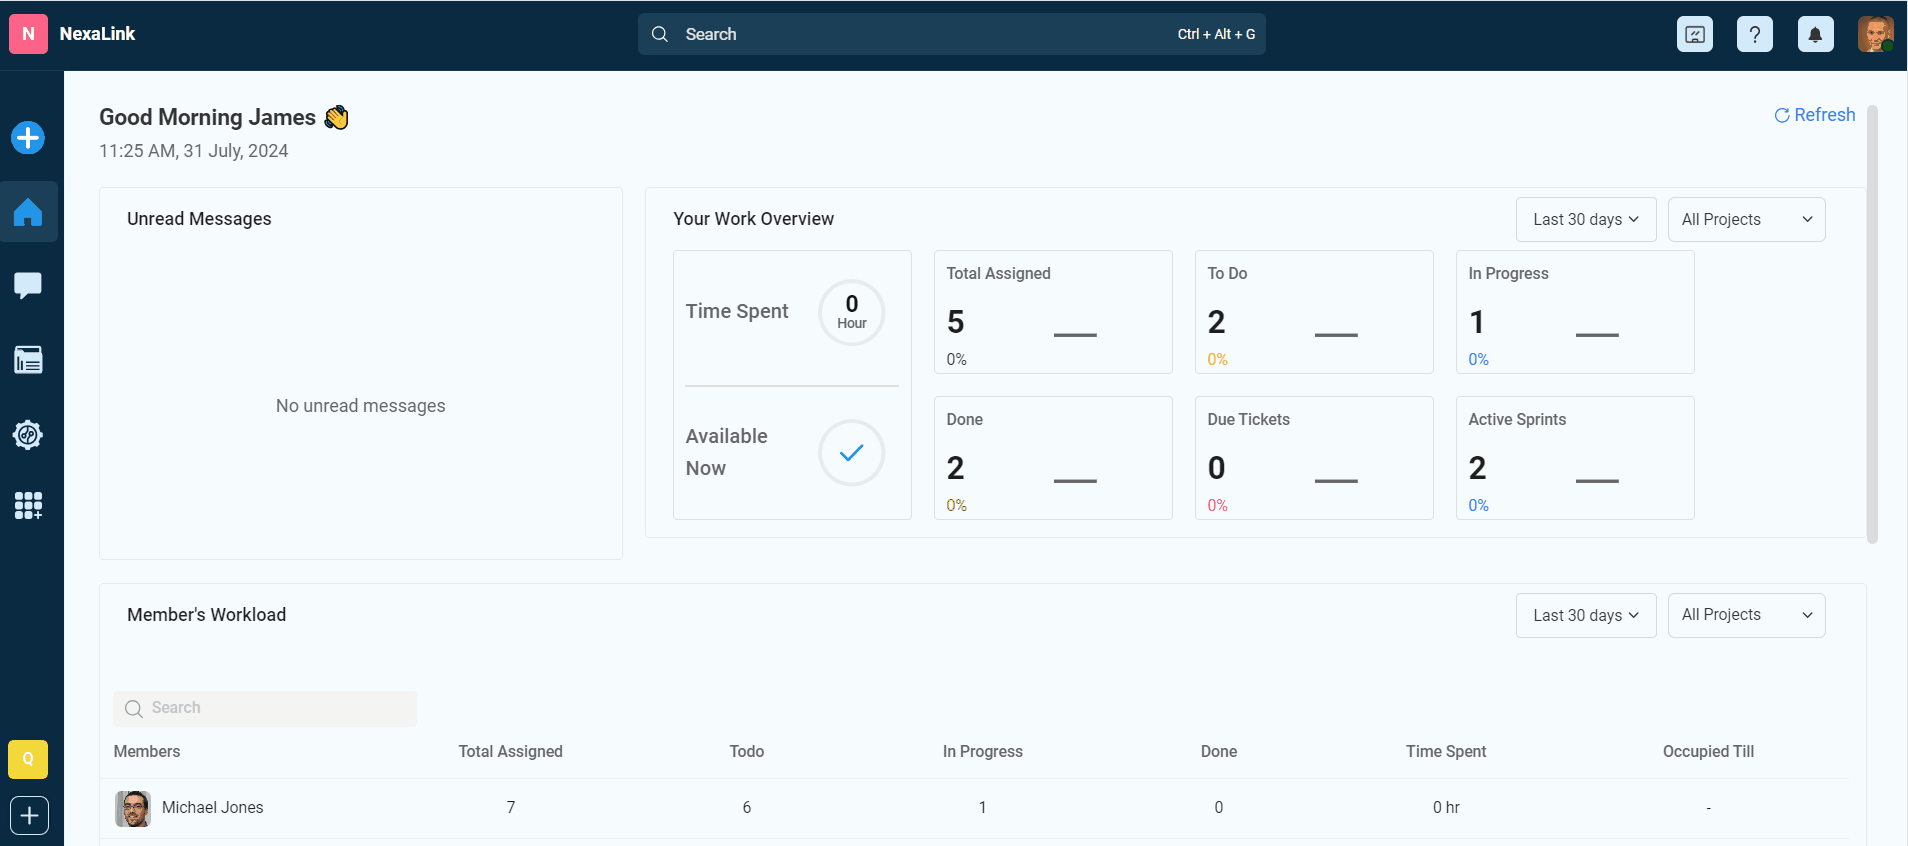Toggle the Available Now checkmark
This screenshot has height=846, width=1908.
coord(851,453)
